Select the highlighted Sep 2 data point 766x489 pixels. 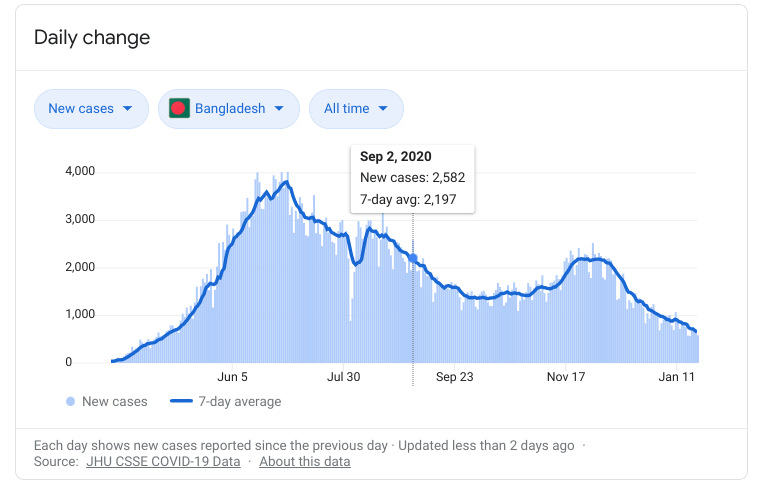pyautogui.click(x=413, y=258)
